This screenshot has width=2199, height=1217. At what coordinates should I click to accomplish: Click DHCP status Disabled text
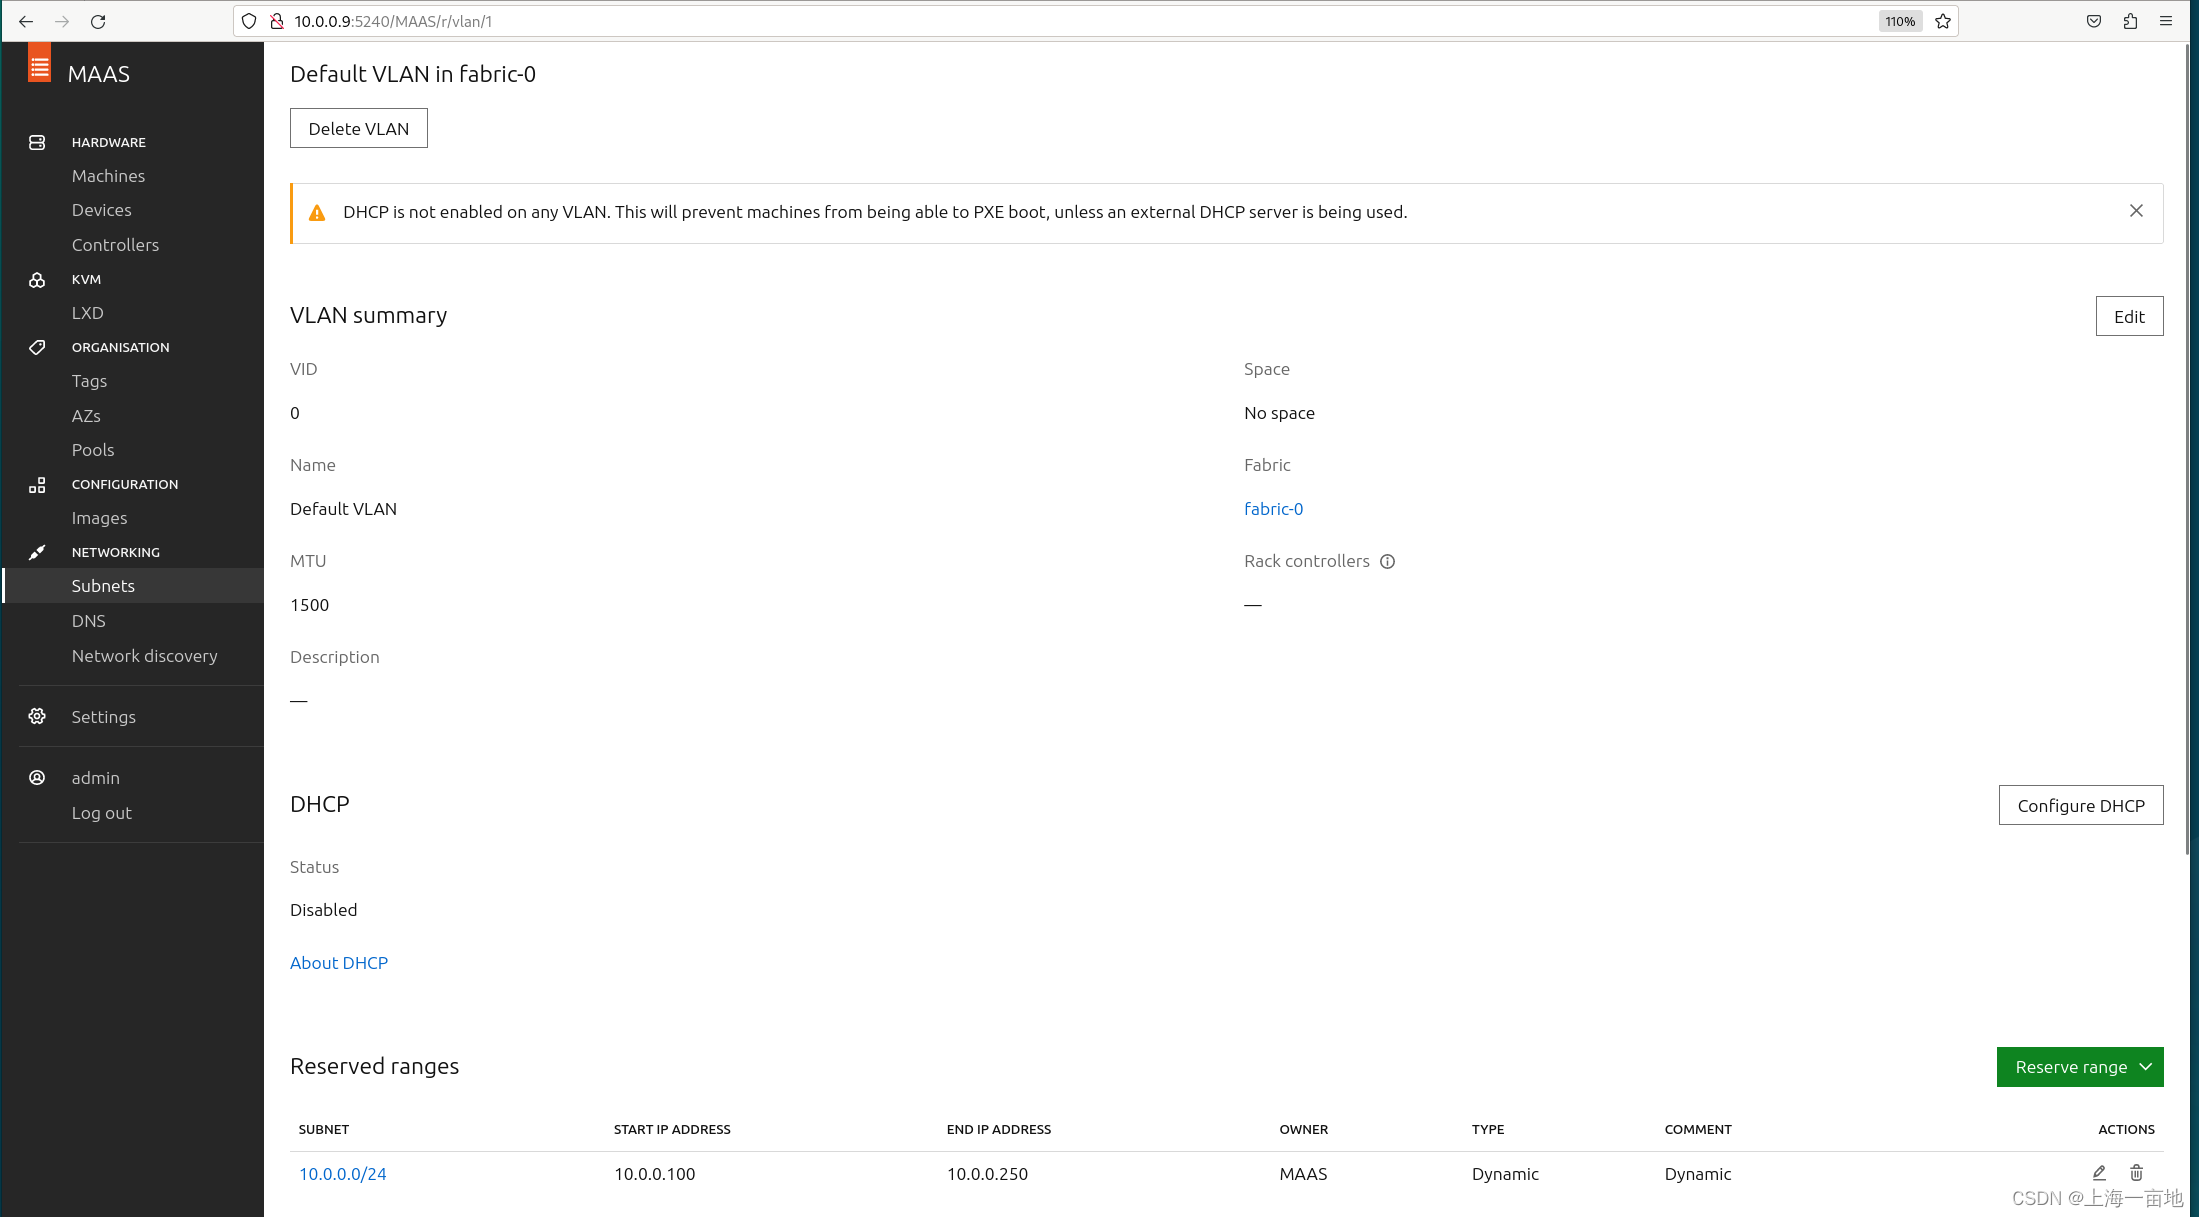[x=324, y=910]
